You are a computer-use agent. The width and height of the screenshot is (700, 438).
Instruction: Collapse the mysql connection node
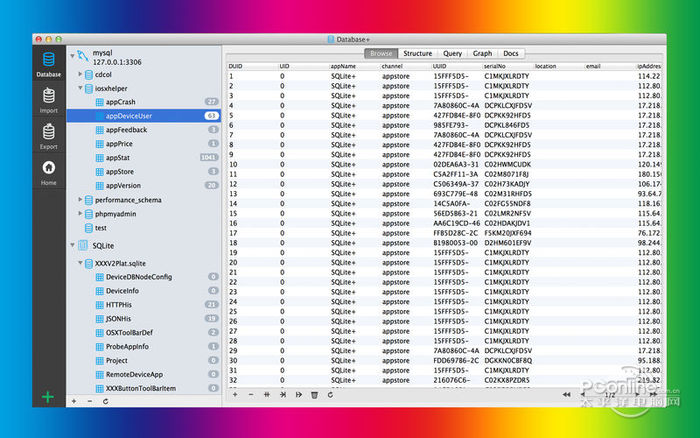[72, 54]
